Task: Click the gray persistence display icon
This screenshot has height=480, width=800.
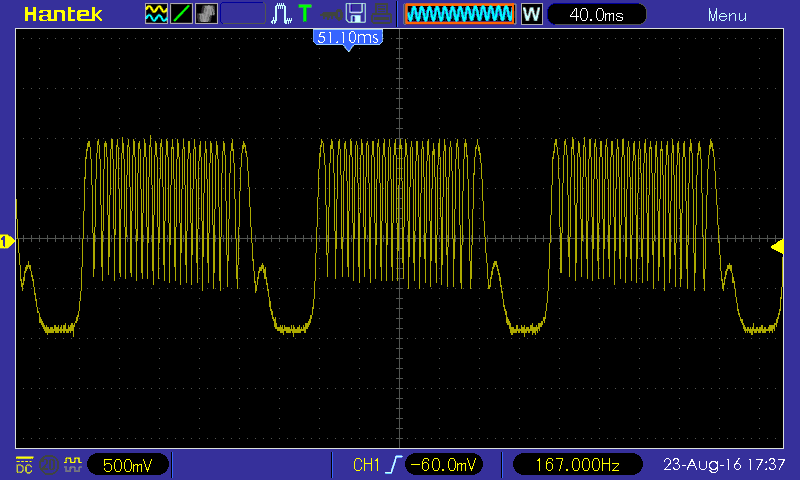Action: (x=206, y=14)
